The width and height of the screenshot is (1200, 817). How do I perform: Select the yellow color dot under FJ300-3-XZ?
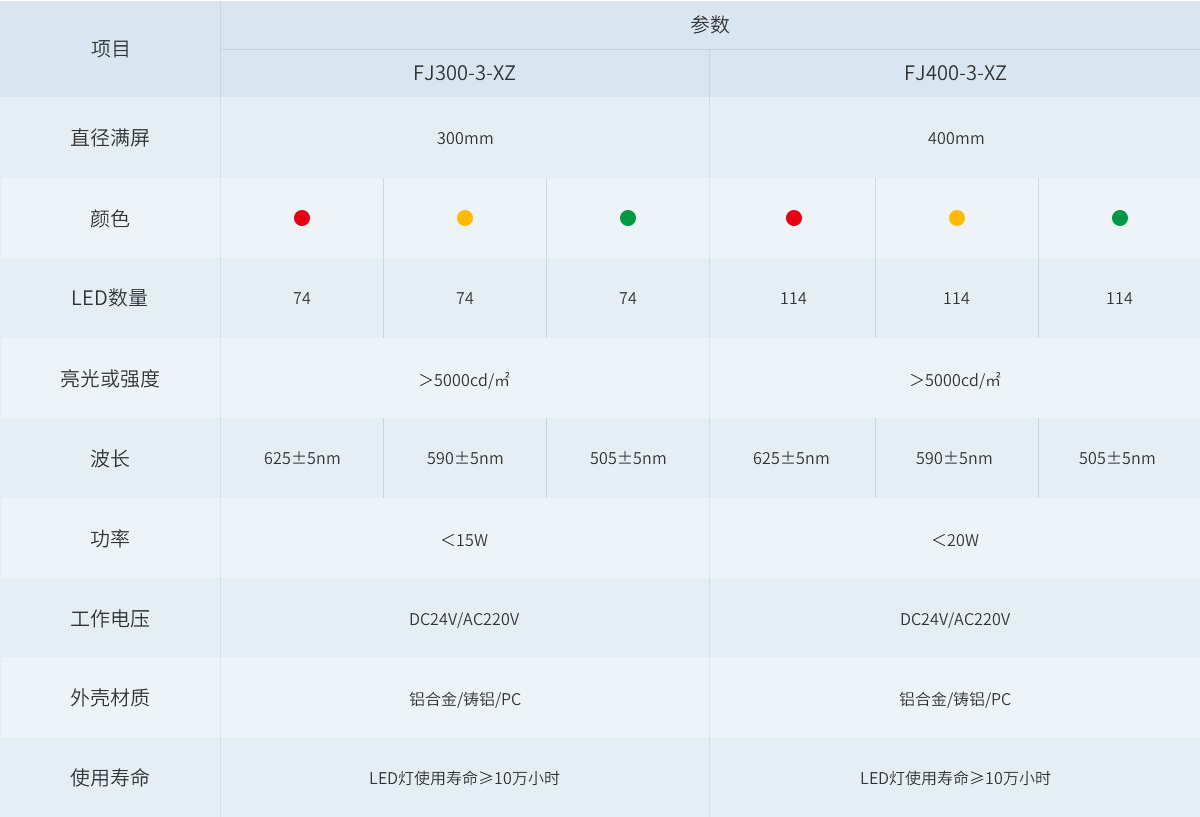click(465, 218)
